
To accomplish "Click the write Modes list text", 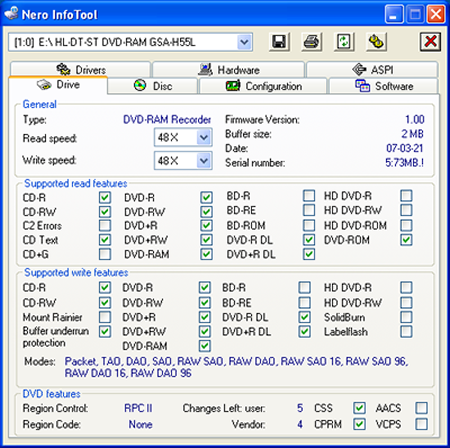I will point(236,367).
